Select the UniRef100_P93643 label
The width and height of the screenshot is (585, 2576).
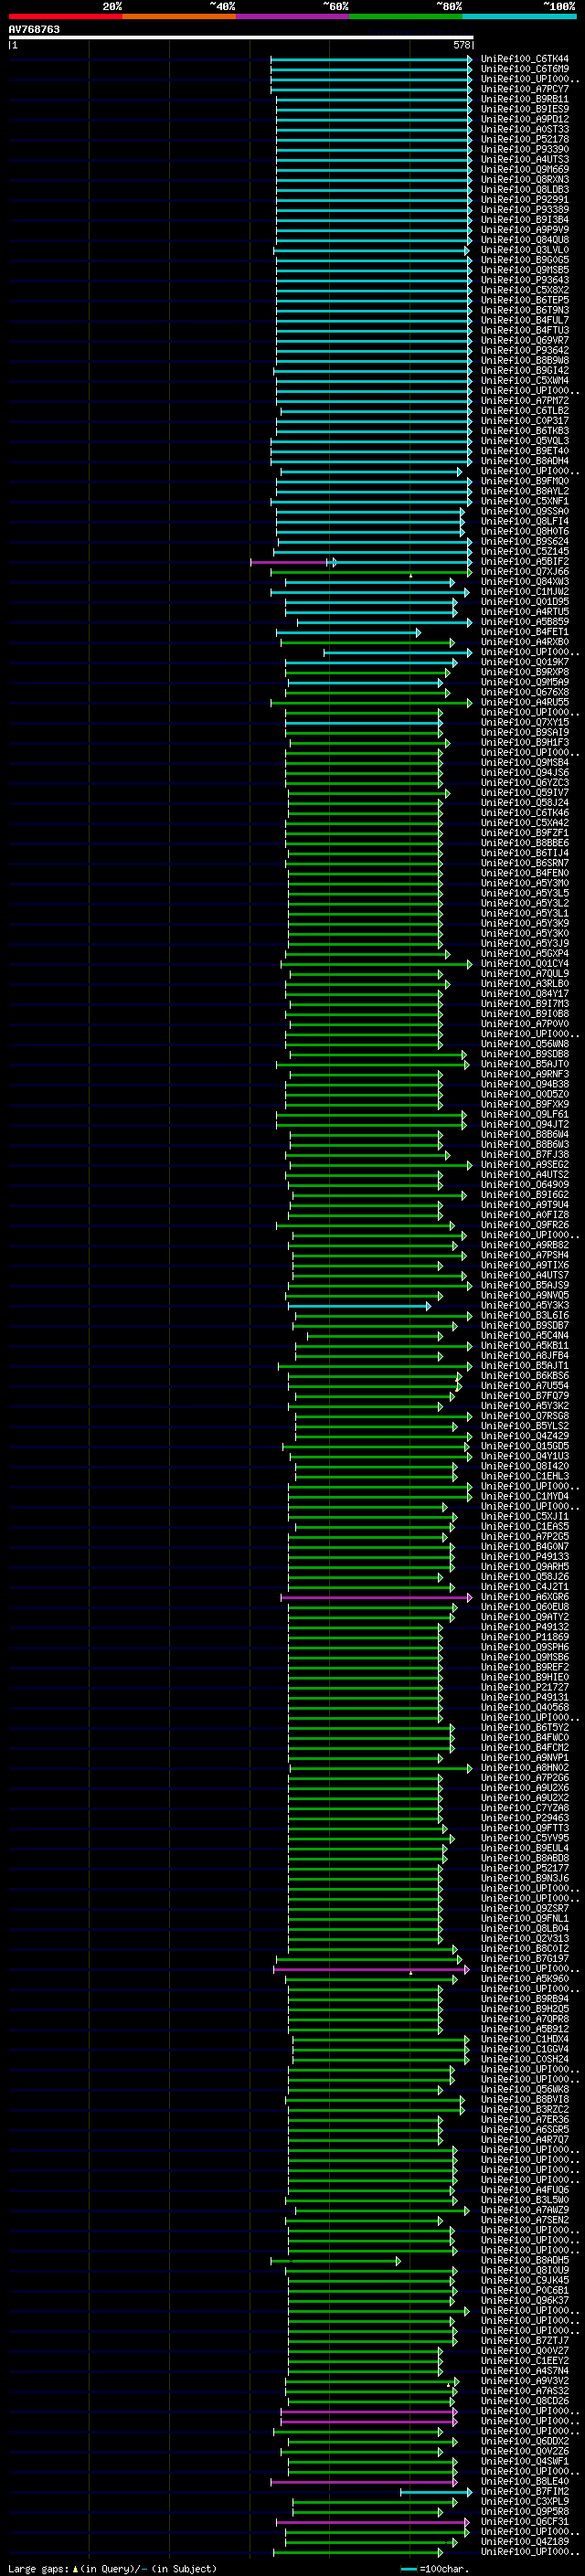pos(525,280)
